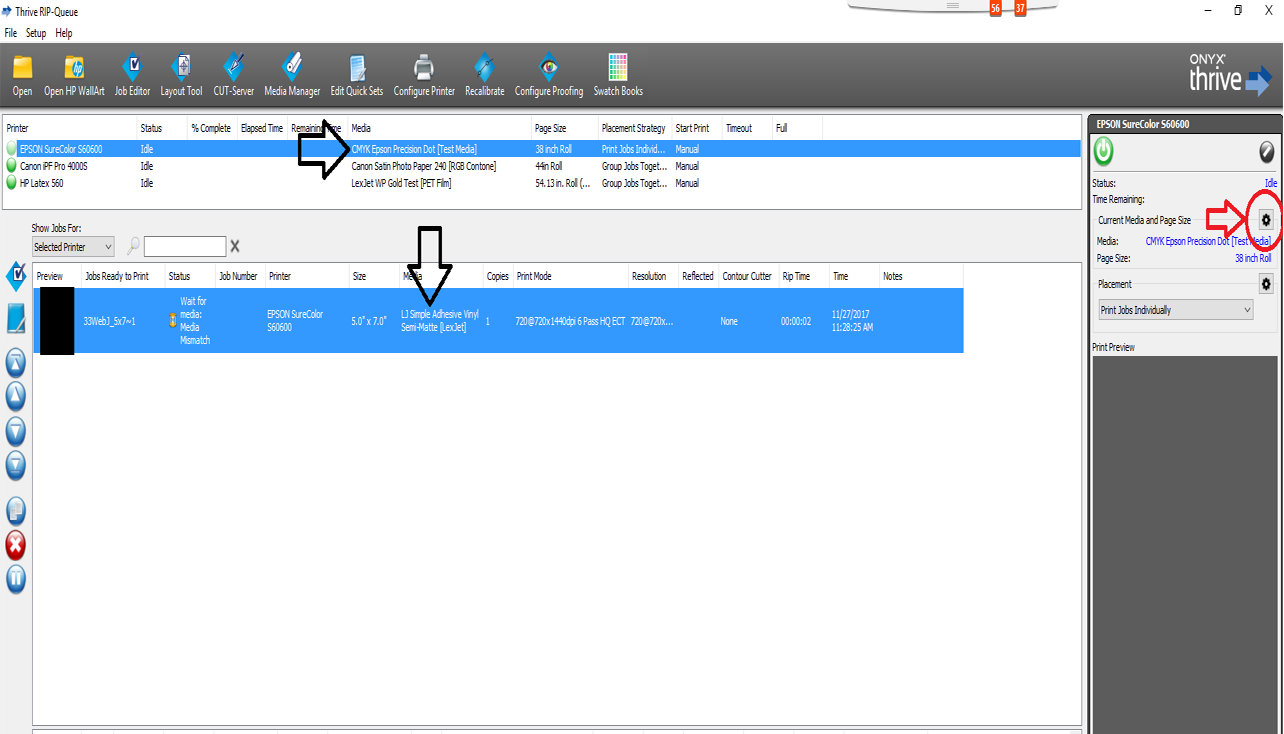Click the Contour Cutter column header

(747, 276)
